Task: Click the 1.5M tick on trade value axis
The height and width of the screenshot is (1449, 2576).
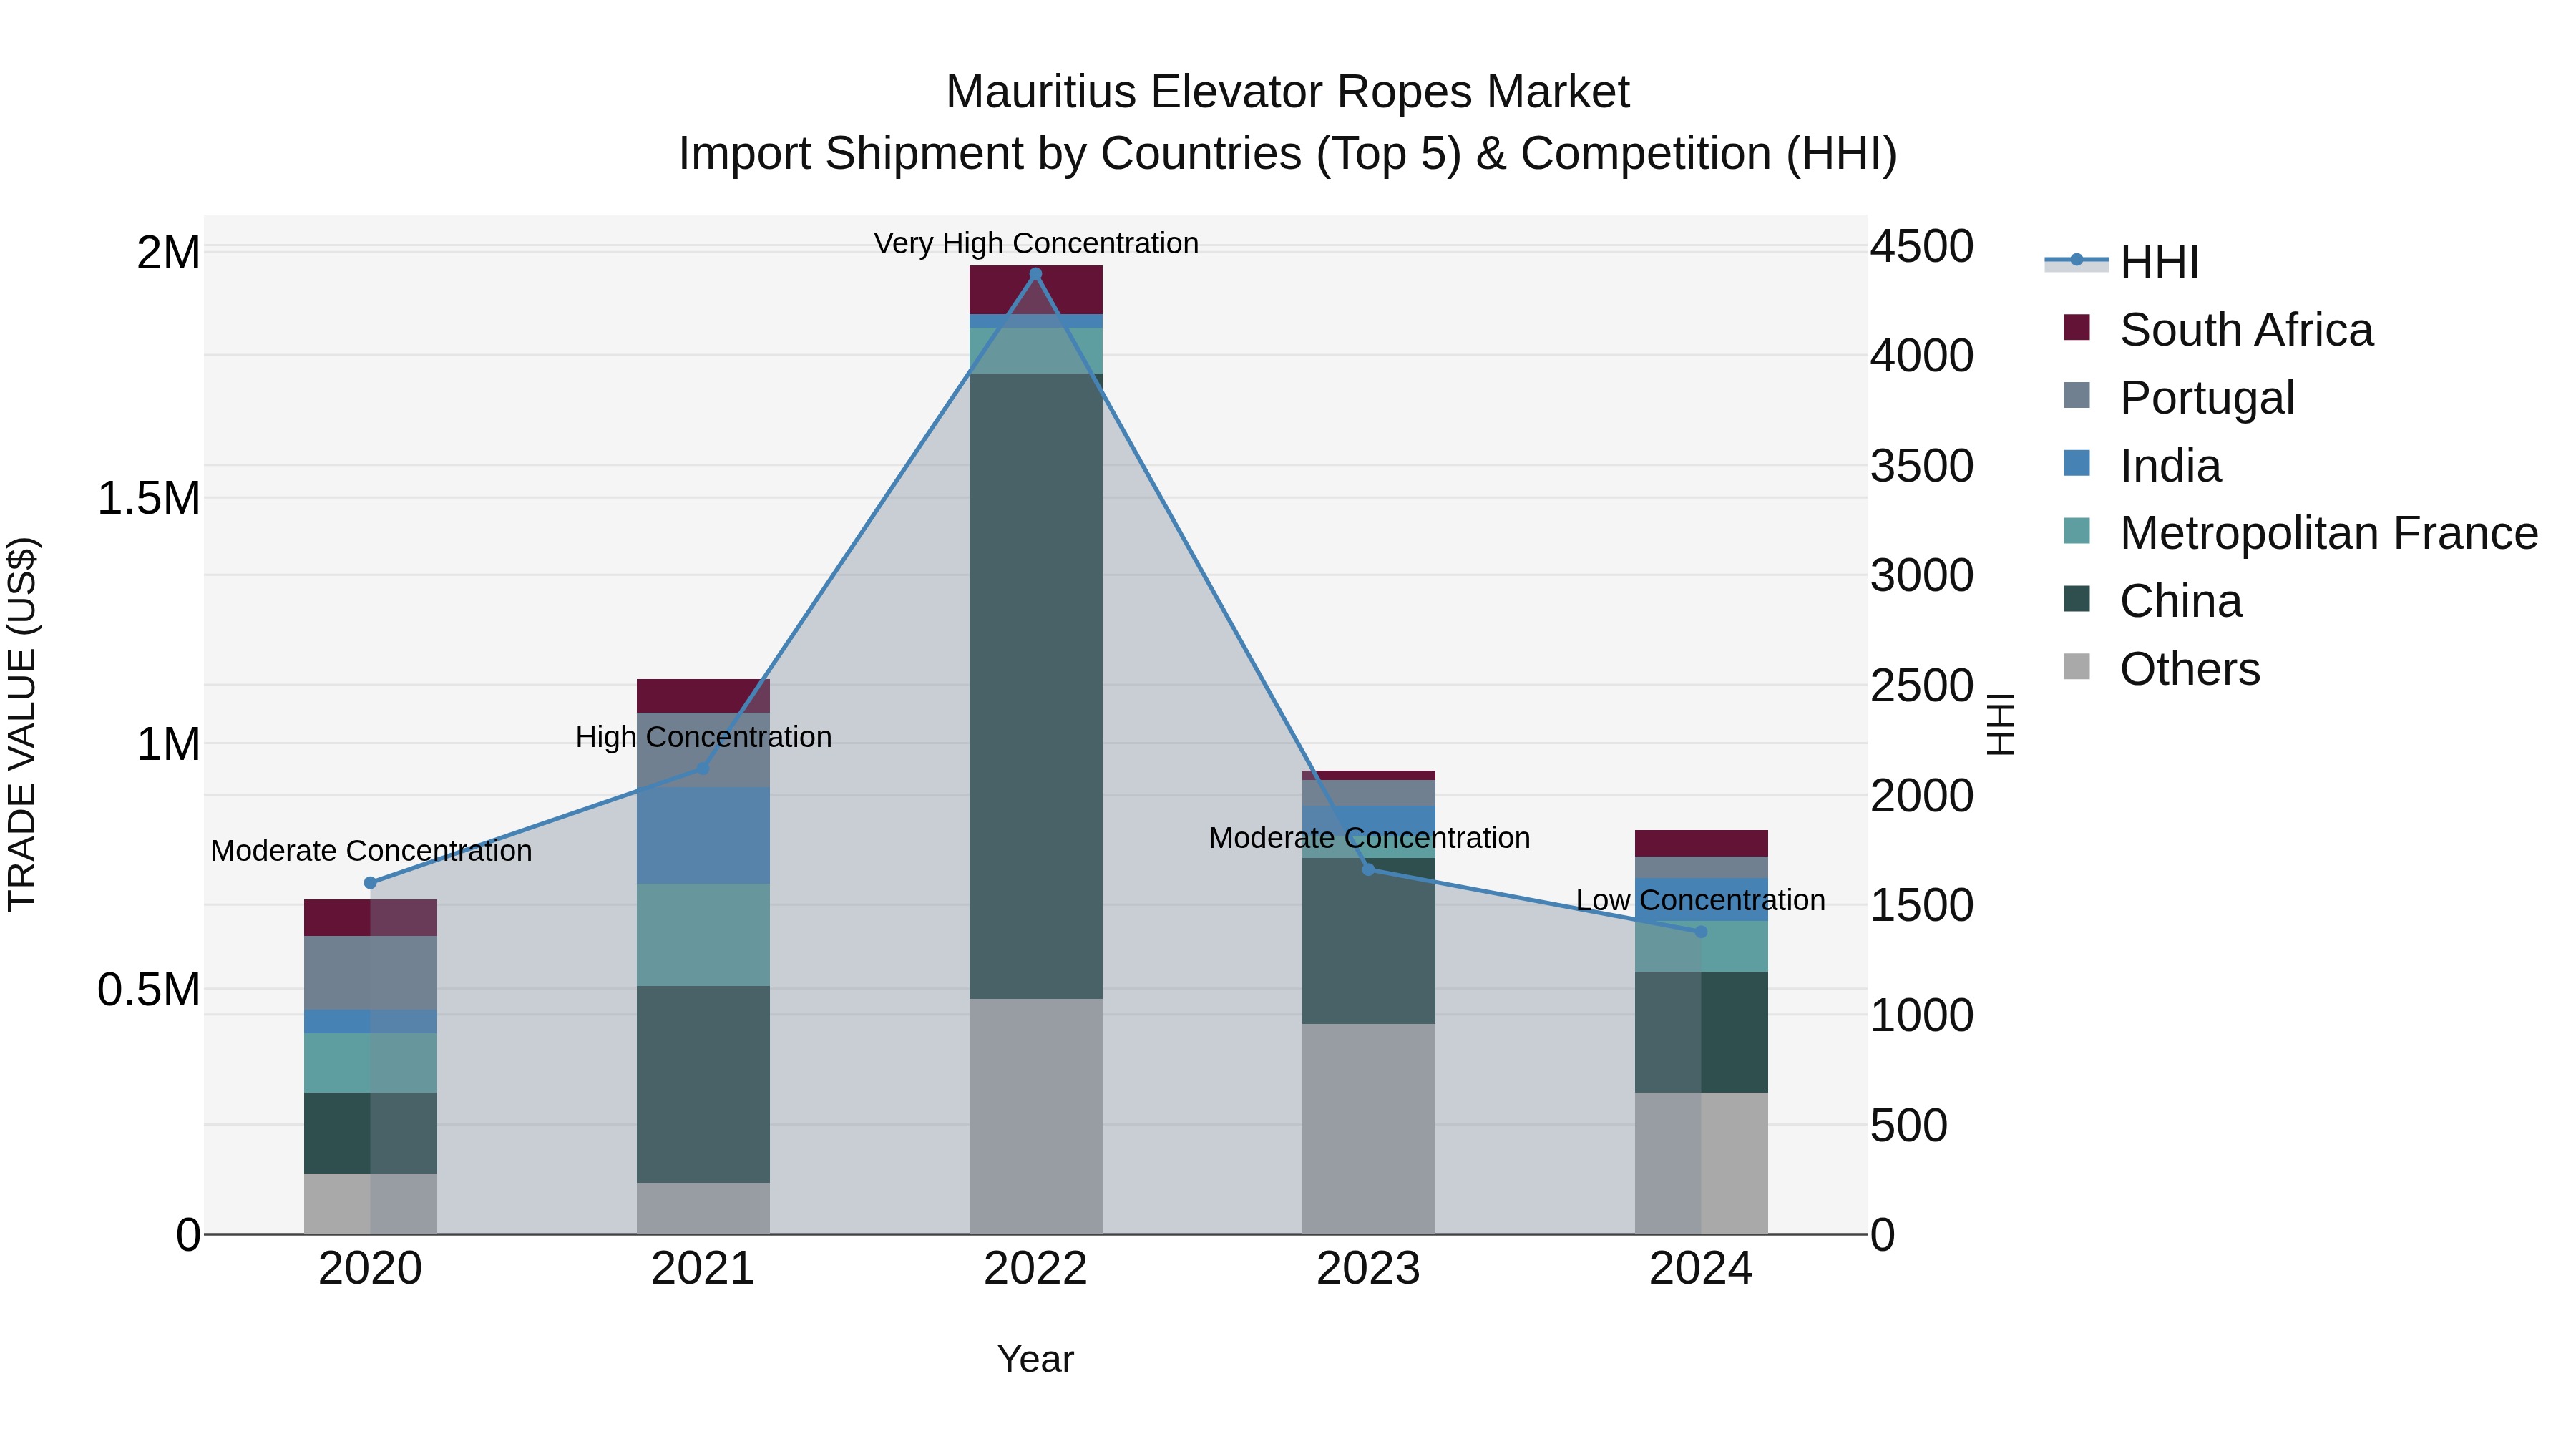Action: 148,498
